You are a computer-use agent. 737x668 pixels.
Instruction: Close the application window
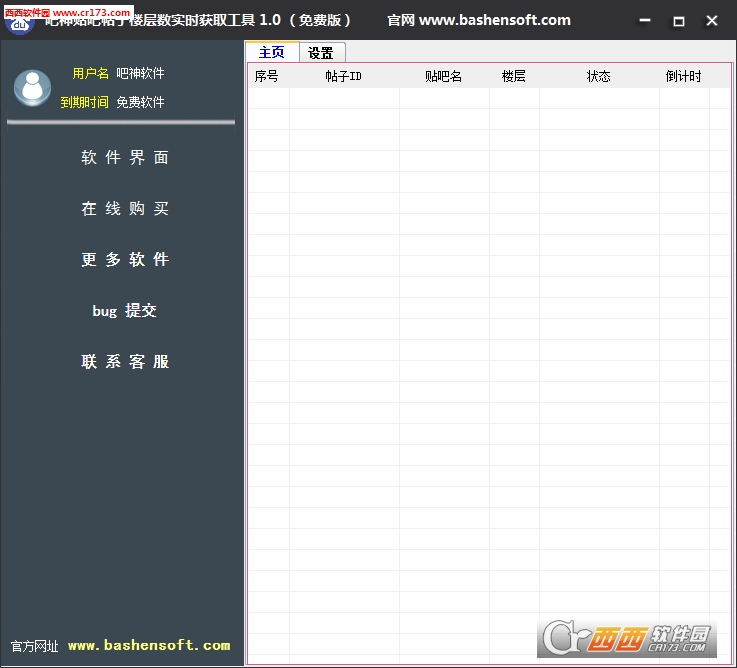tap(712, 21)
